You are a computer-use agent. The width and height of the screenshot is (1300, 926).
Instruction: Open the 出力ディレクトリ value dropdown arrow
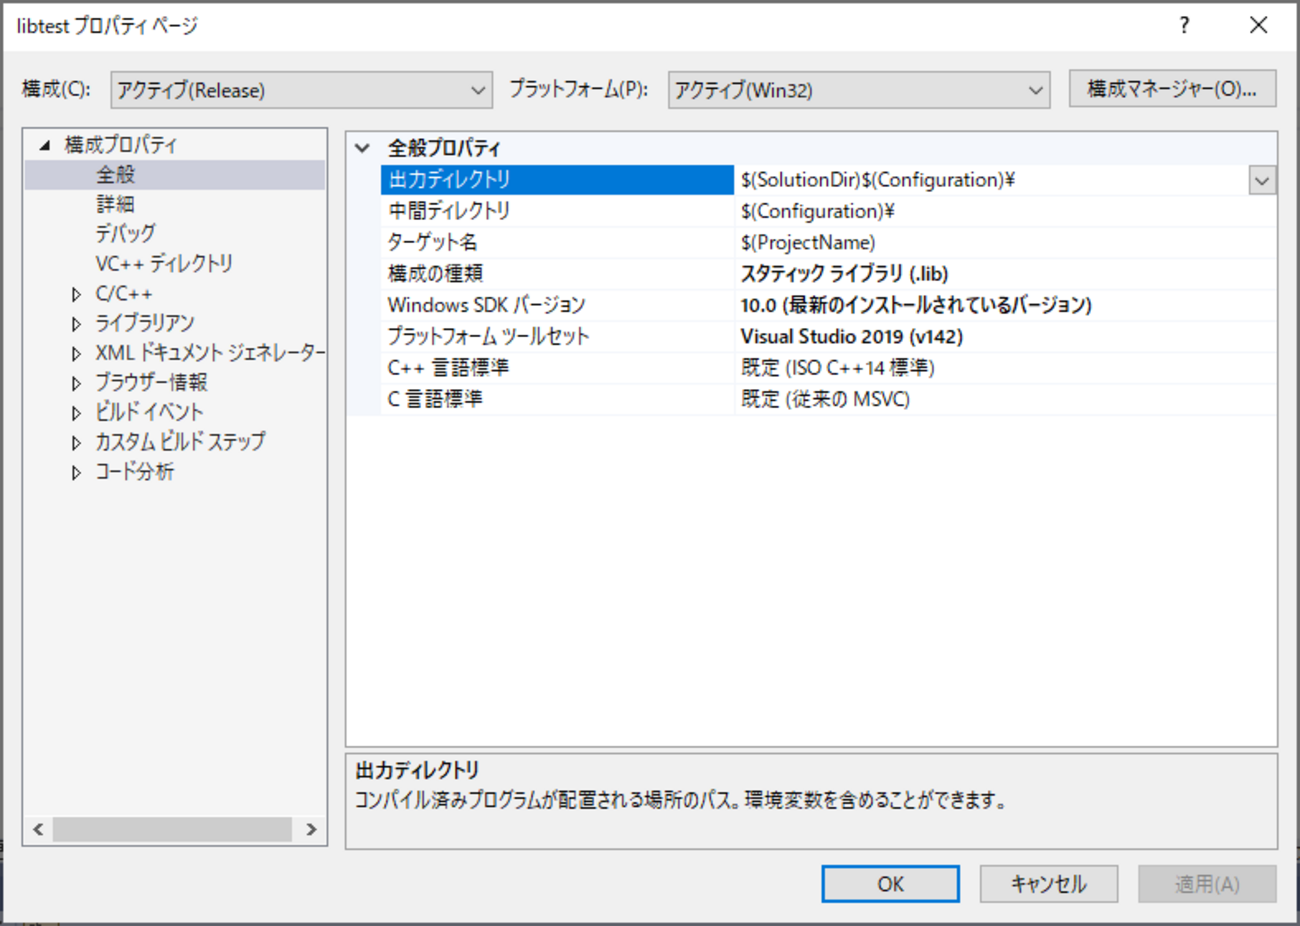tap(1262, 181)
